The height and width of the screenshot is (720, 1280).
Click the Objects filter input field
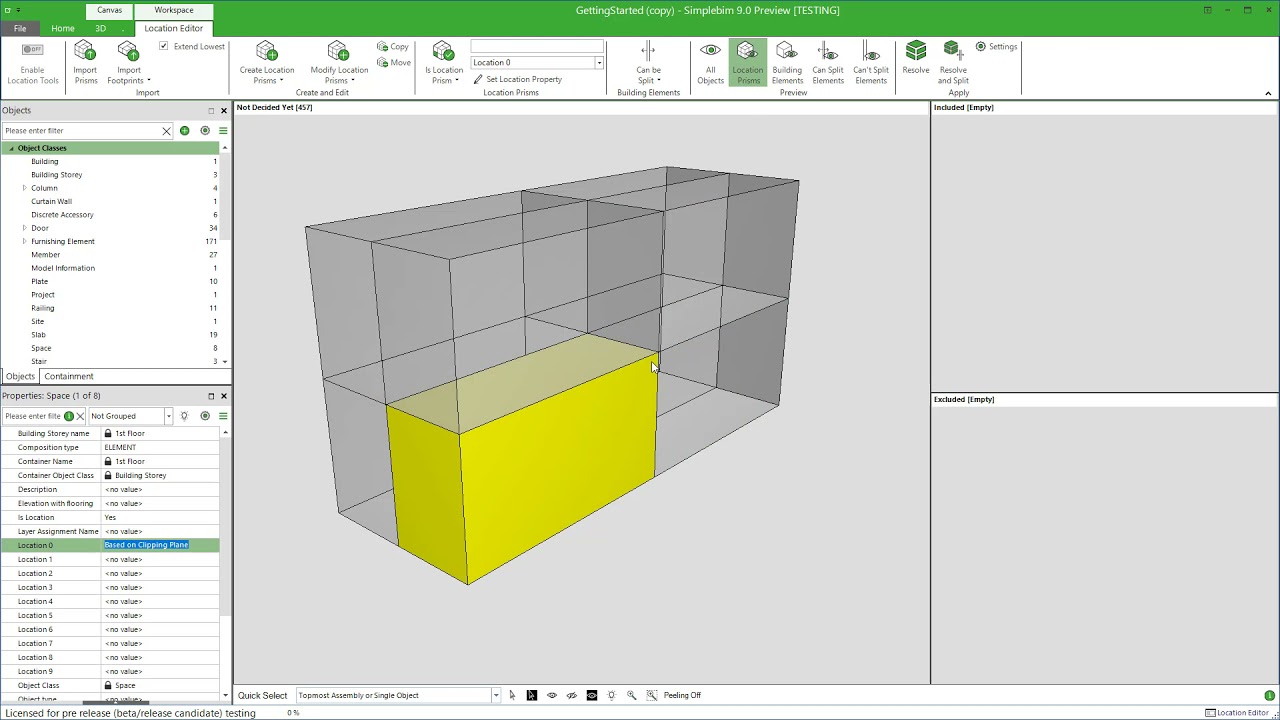tap(81, 131)
